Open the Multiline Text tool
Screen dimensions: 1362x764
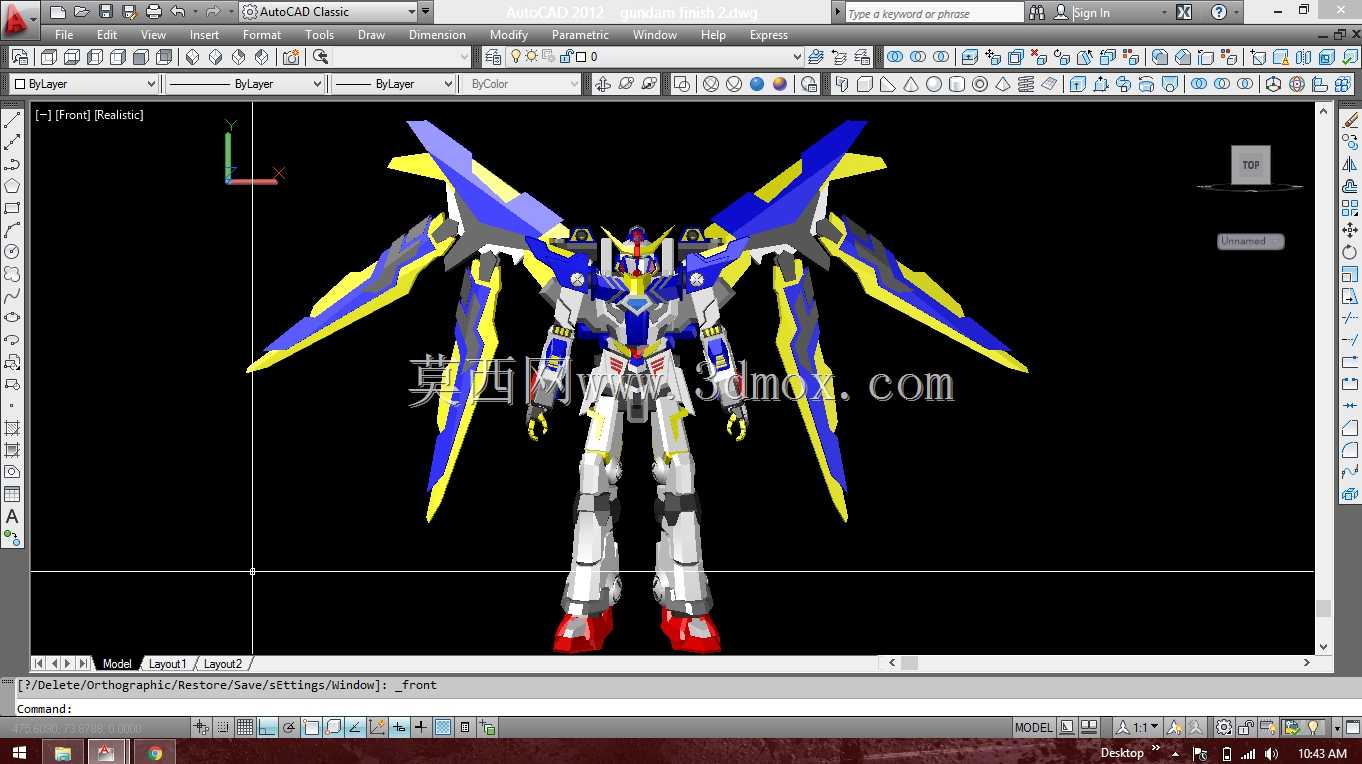click(x=12, y=516)
